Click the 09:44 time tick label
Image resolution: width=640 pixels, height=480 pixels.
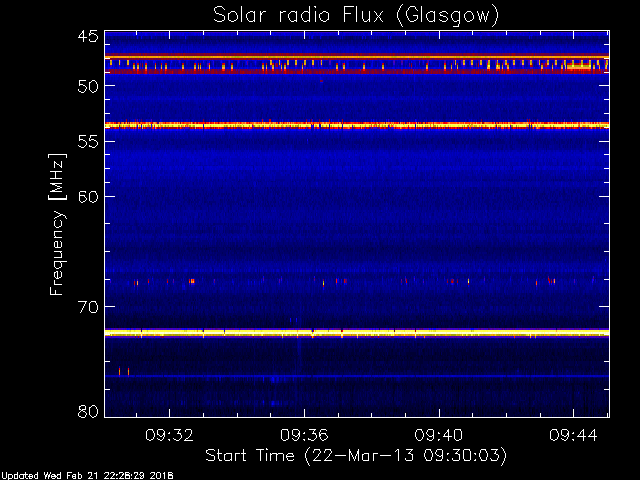573,435
